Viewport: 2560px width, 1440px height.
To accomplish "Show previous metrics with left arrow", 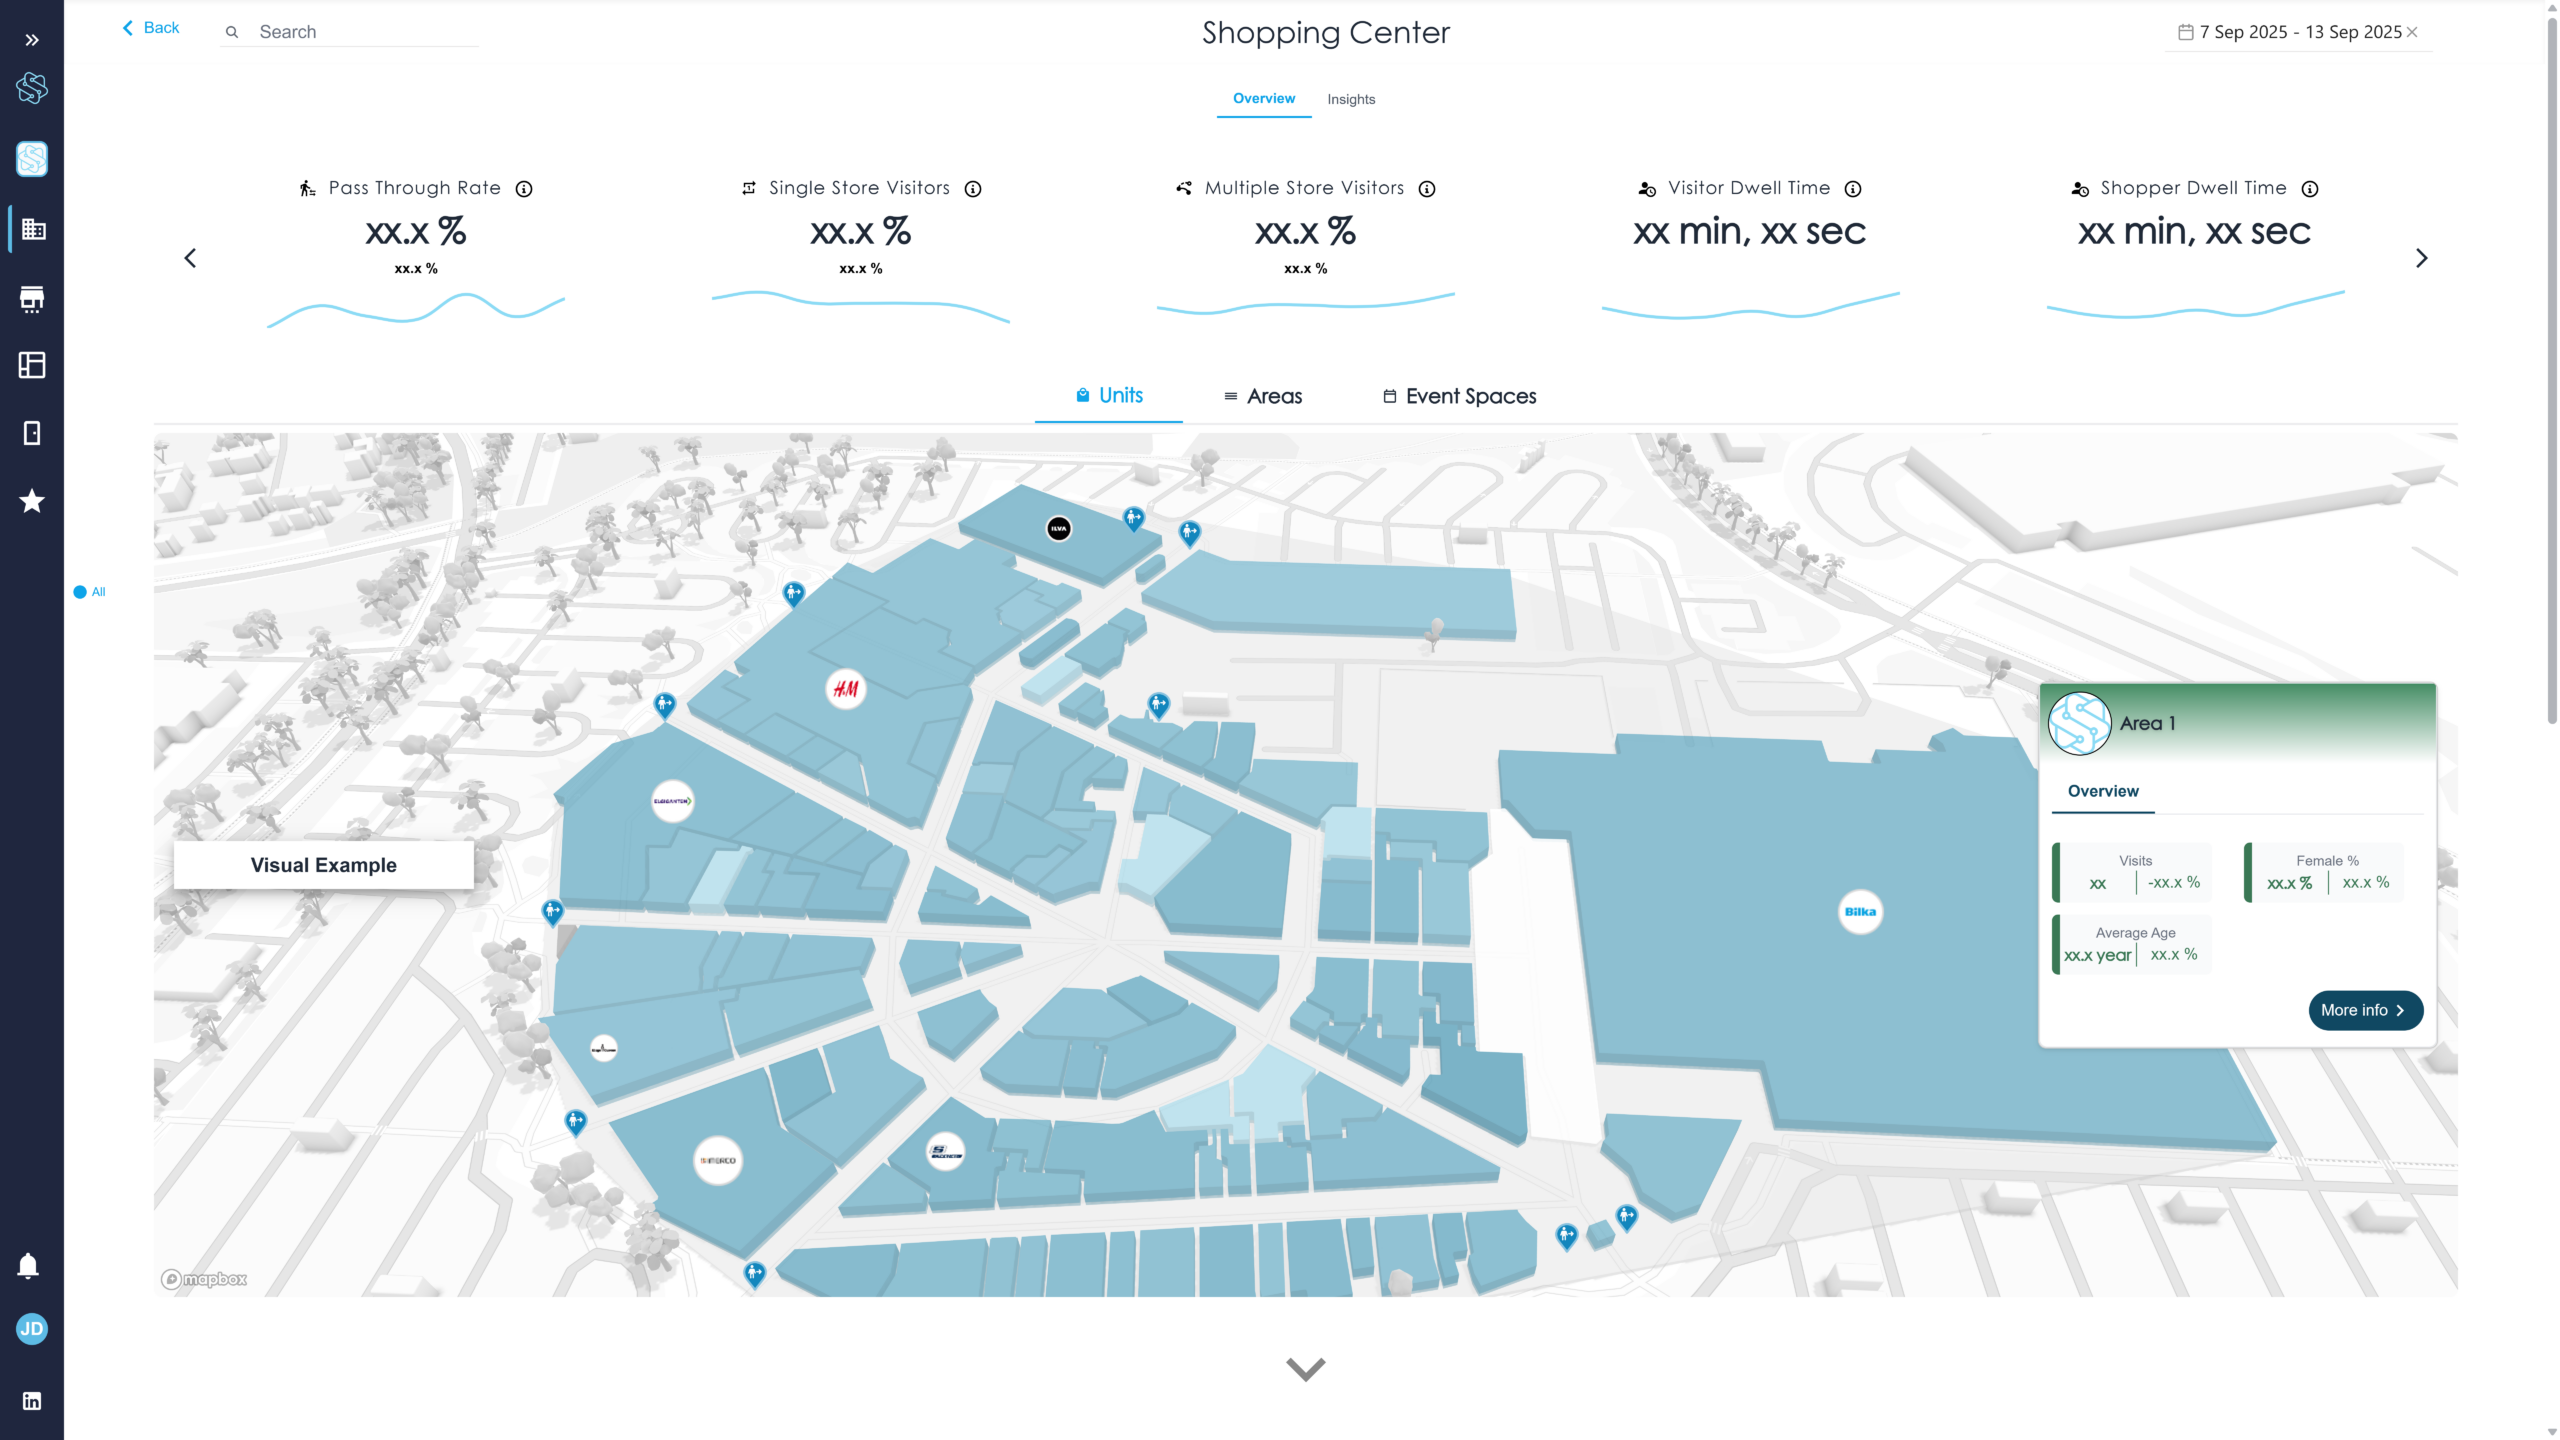I will (x=190, y=259).
